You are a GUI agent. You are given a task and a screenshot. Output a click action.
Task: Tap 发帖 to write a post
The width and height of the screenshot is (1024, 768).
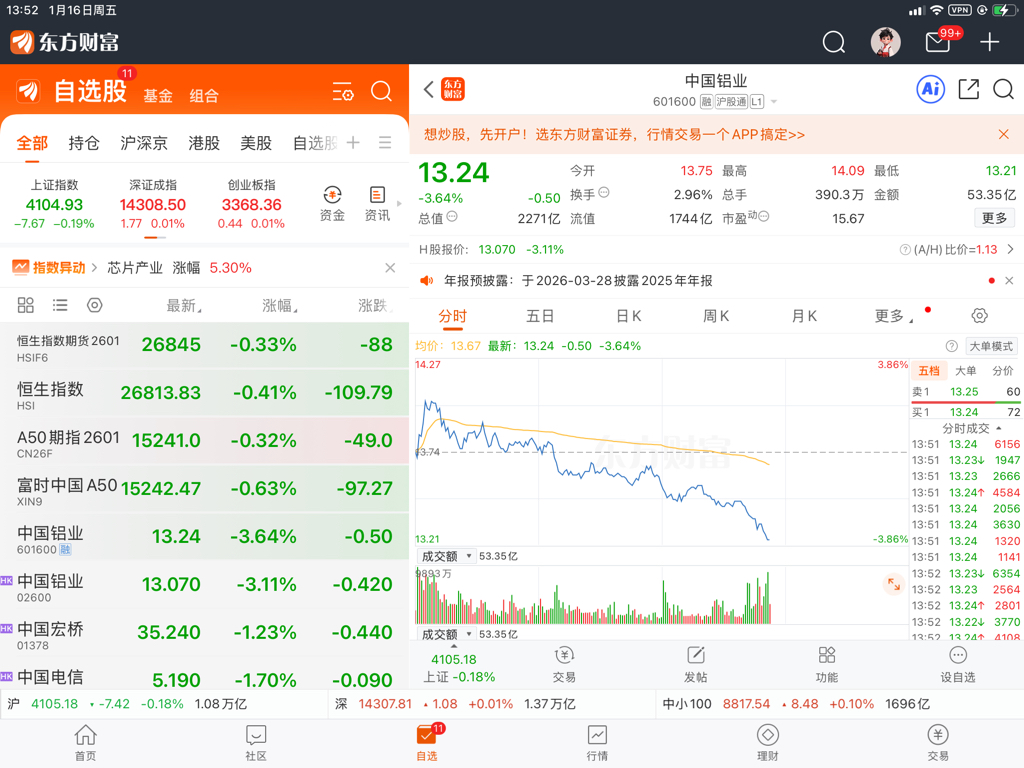(696, 665)
